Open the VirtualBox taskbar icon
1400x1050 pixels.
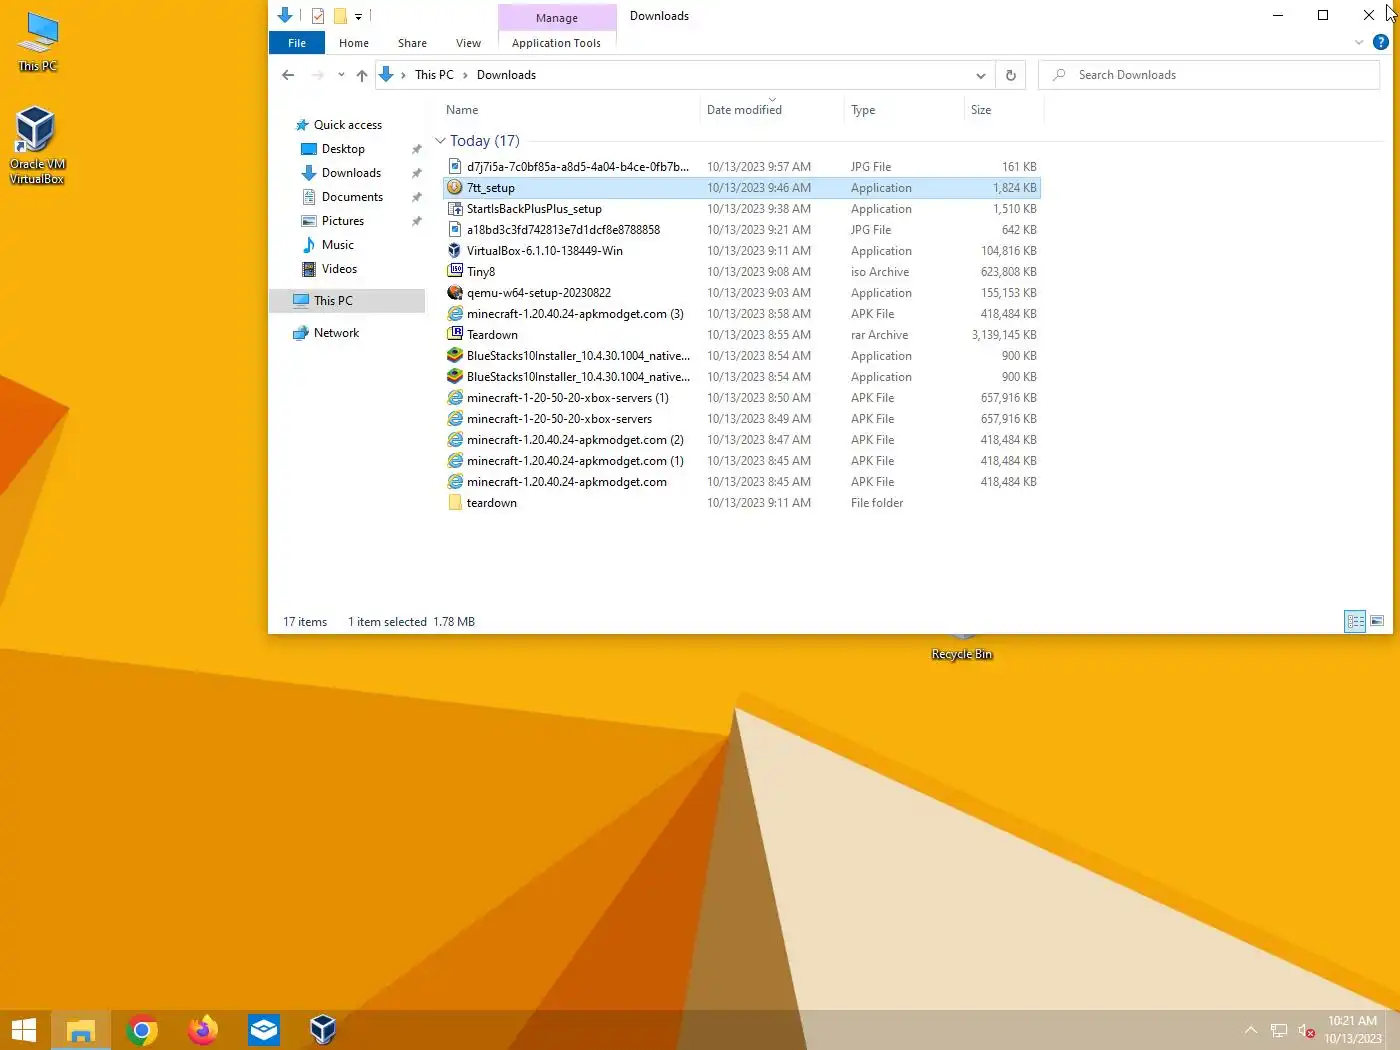click(323, 1030)
